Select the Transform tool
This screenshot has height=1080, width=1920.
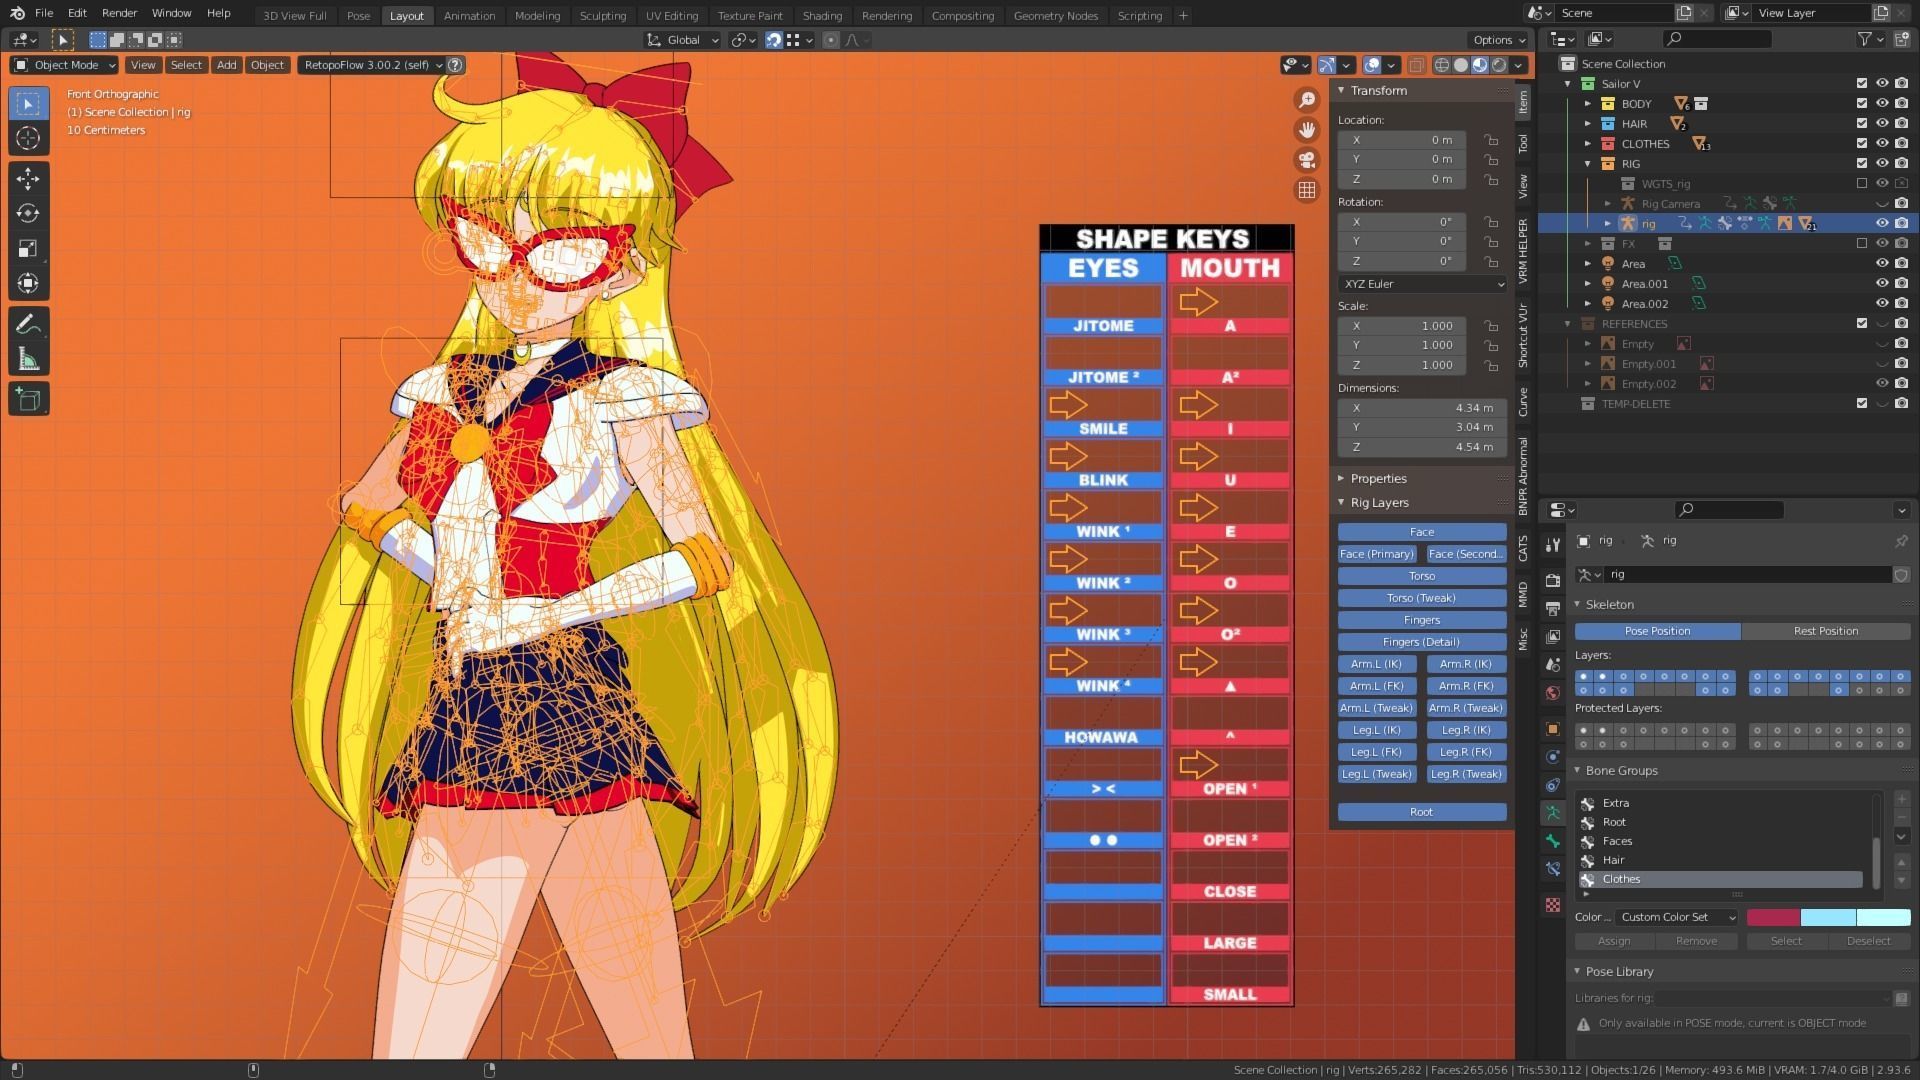coord(28,284)
